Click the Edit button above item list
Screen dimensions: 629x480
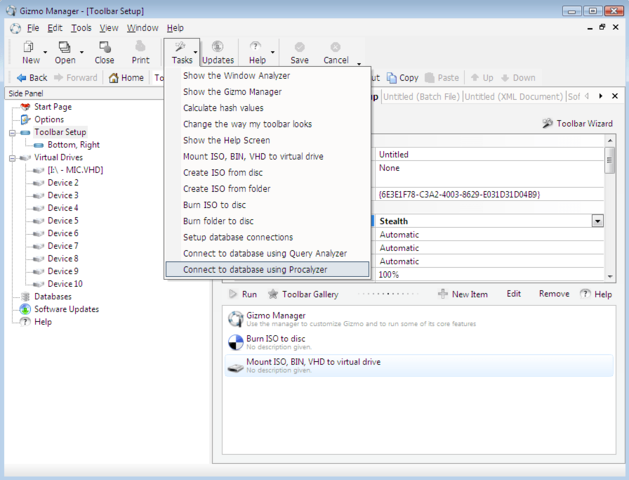click(x=513, y=294)
